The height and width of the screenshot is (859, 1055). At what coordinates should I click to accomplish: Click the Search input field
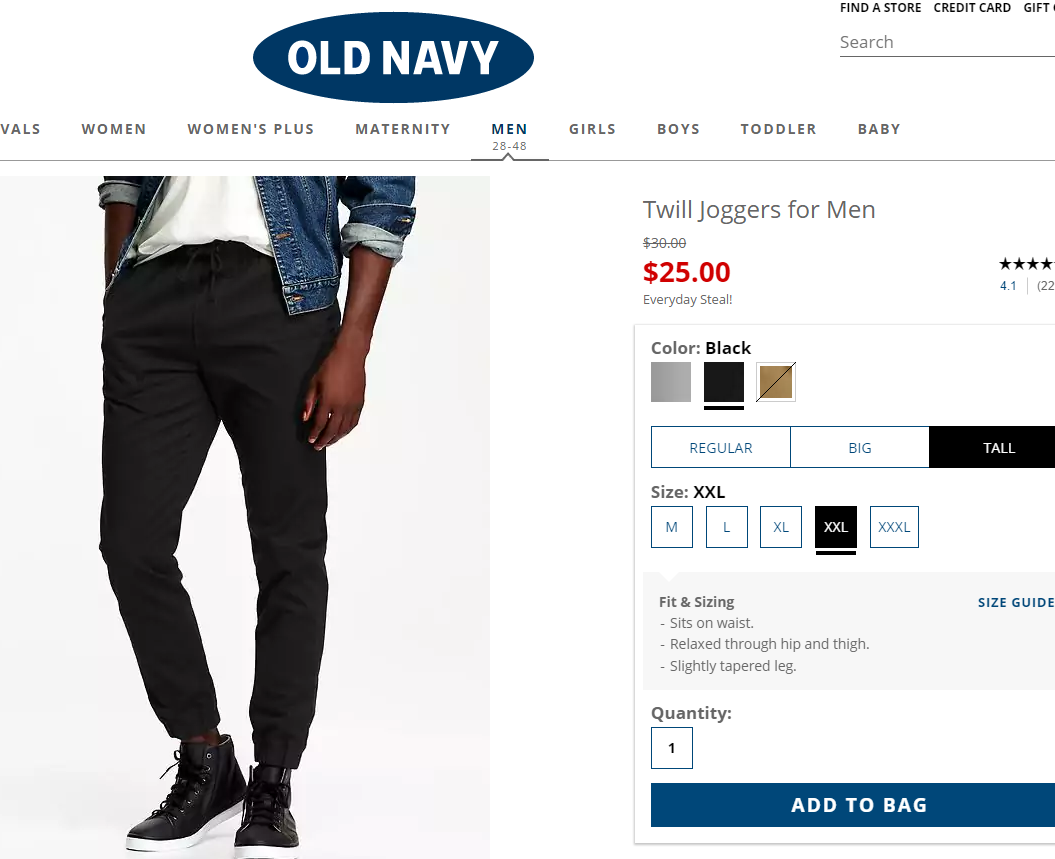(x=945, y=42)
